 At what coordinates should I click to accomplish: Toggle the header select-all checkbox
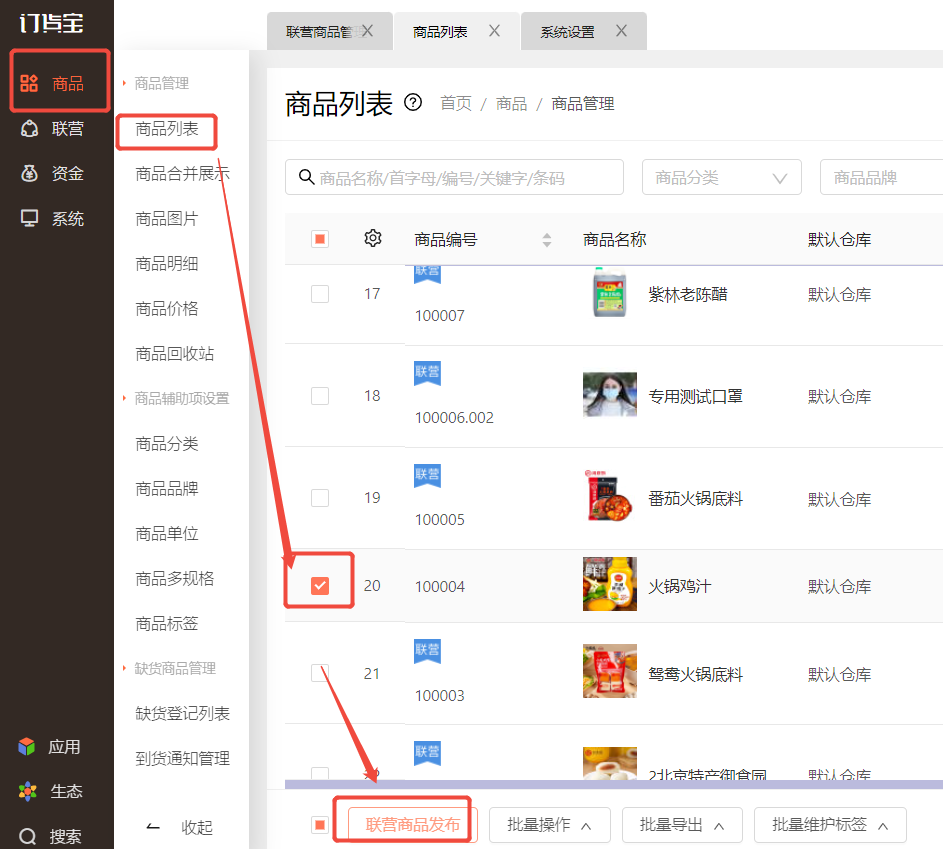coord(320,239)
